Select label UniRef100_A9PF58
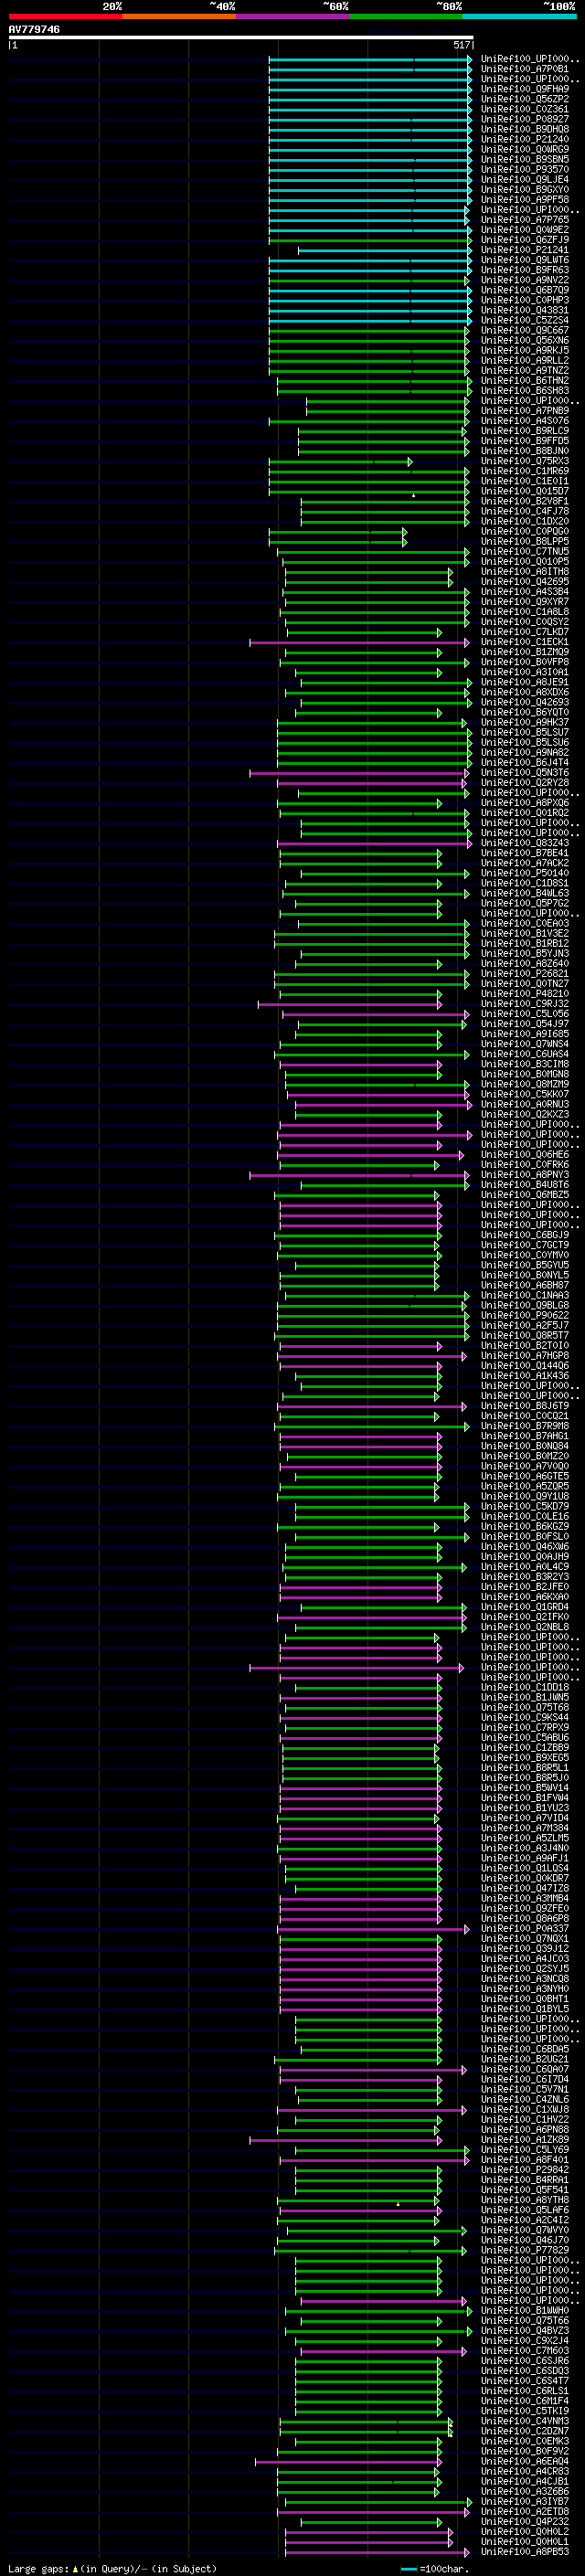 point(524,199)
